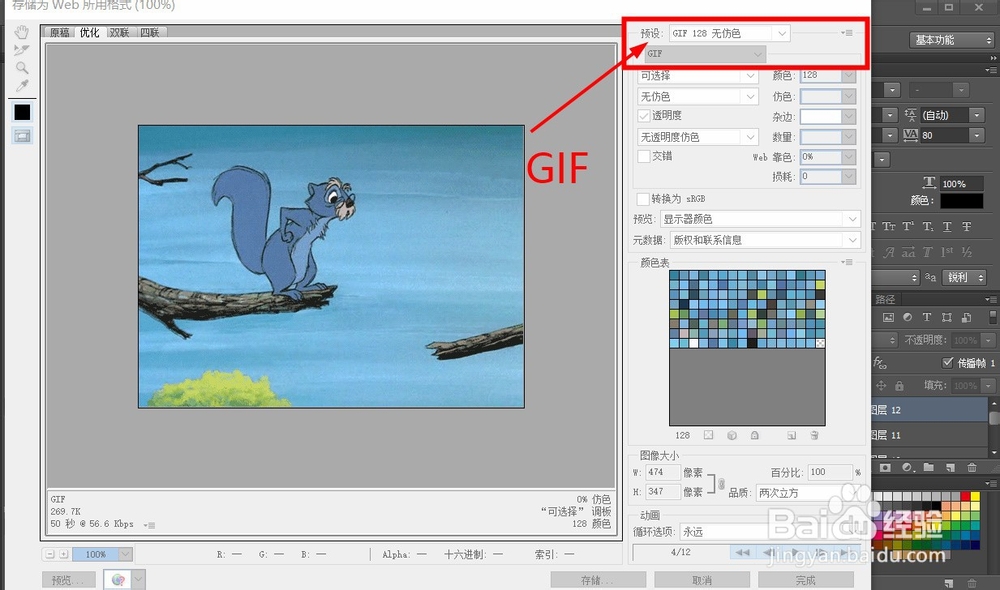1000x590 pixels.
Task: Enable the 转换为 sRGB checkbox
Action: tap(643, 198)
